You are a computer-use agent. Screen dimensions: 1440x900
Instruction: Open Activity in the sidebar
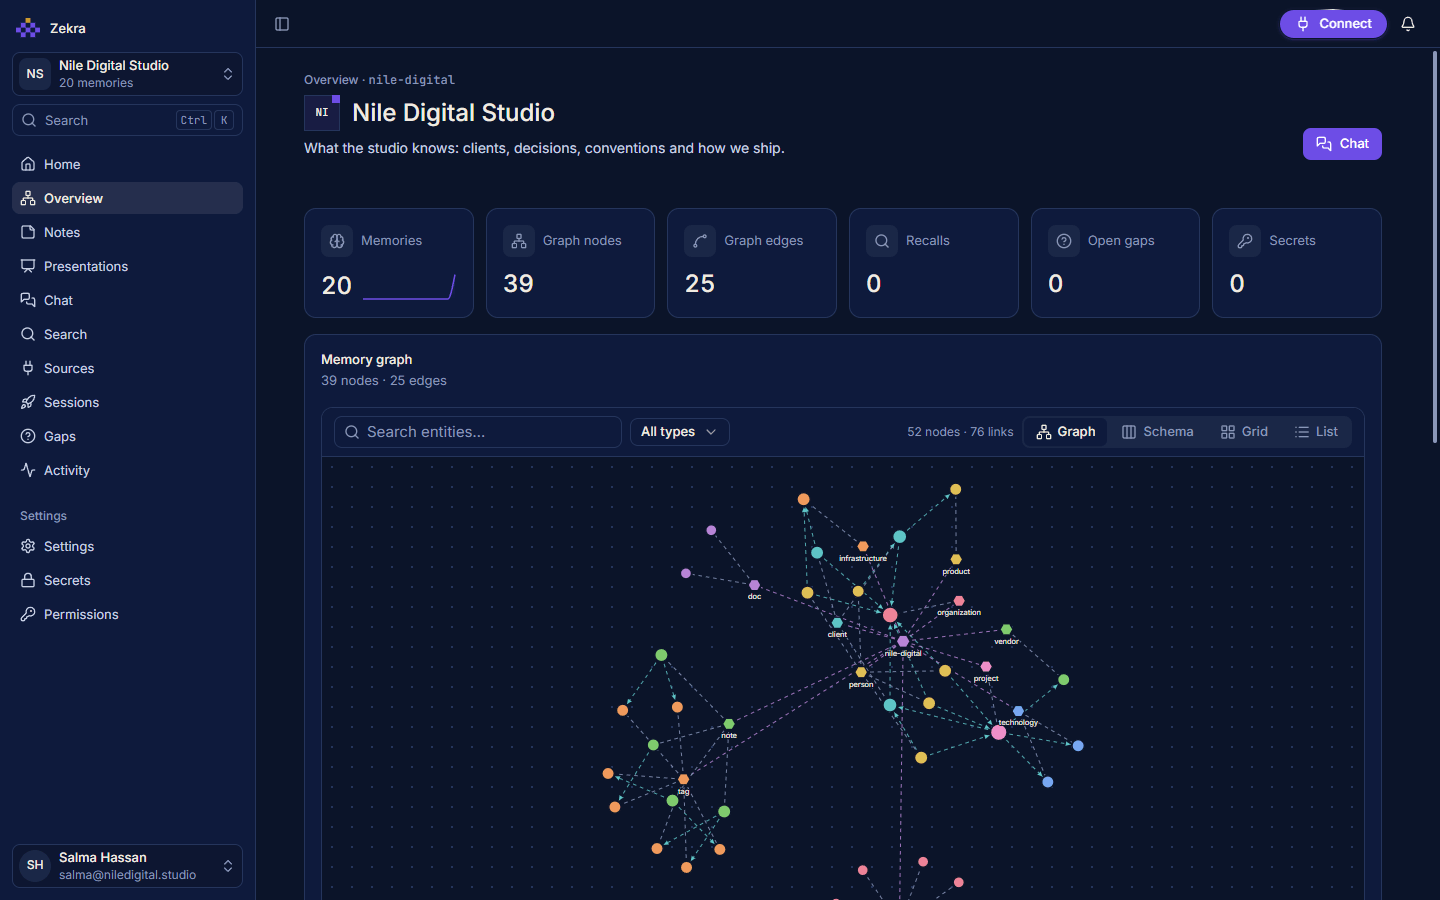pyautogui.click(x=127, y=470)
